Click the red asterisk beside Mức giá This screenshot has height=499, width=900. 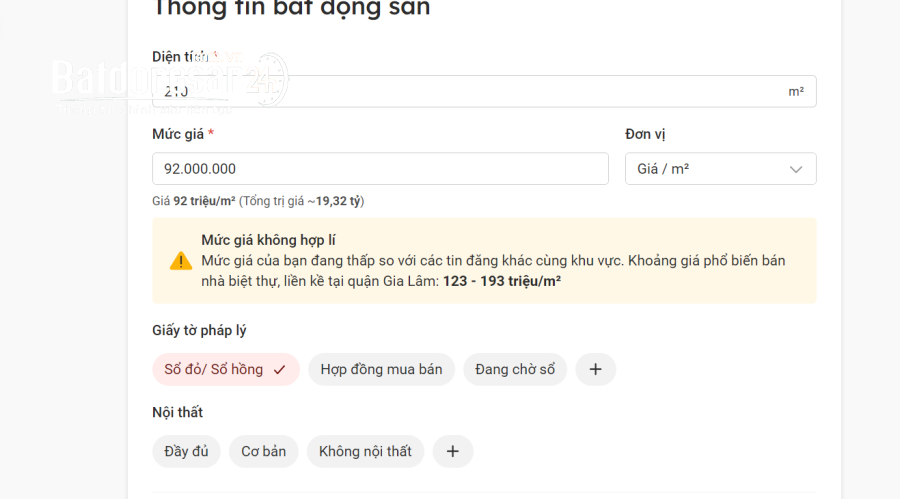click(211, 133)
